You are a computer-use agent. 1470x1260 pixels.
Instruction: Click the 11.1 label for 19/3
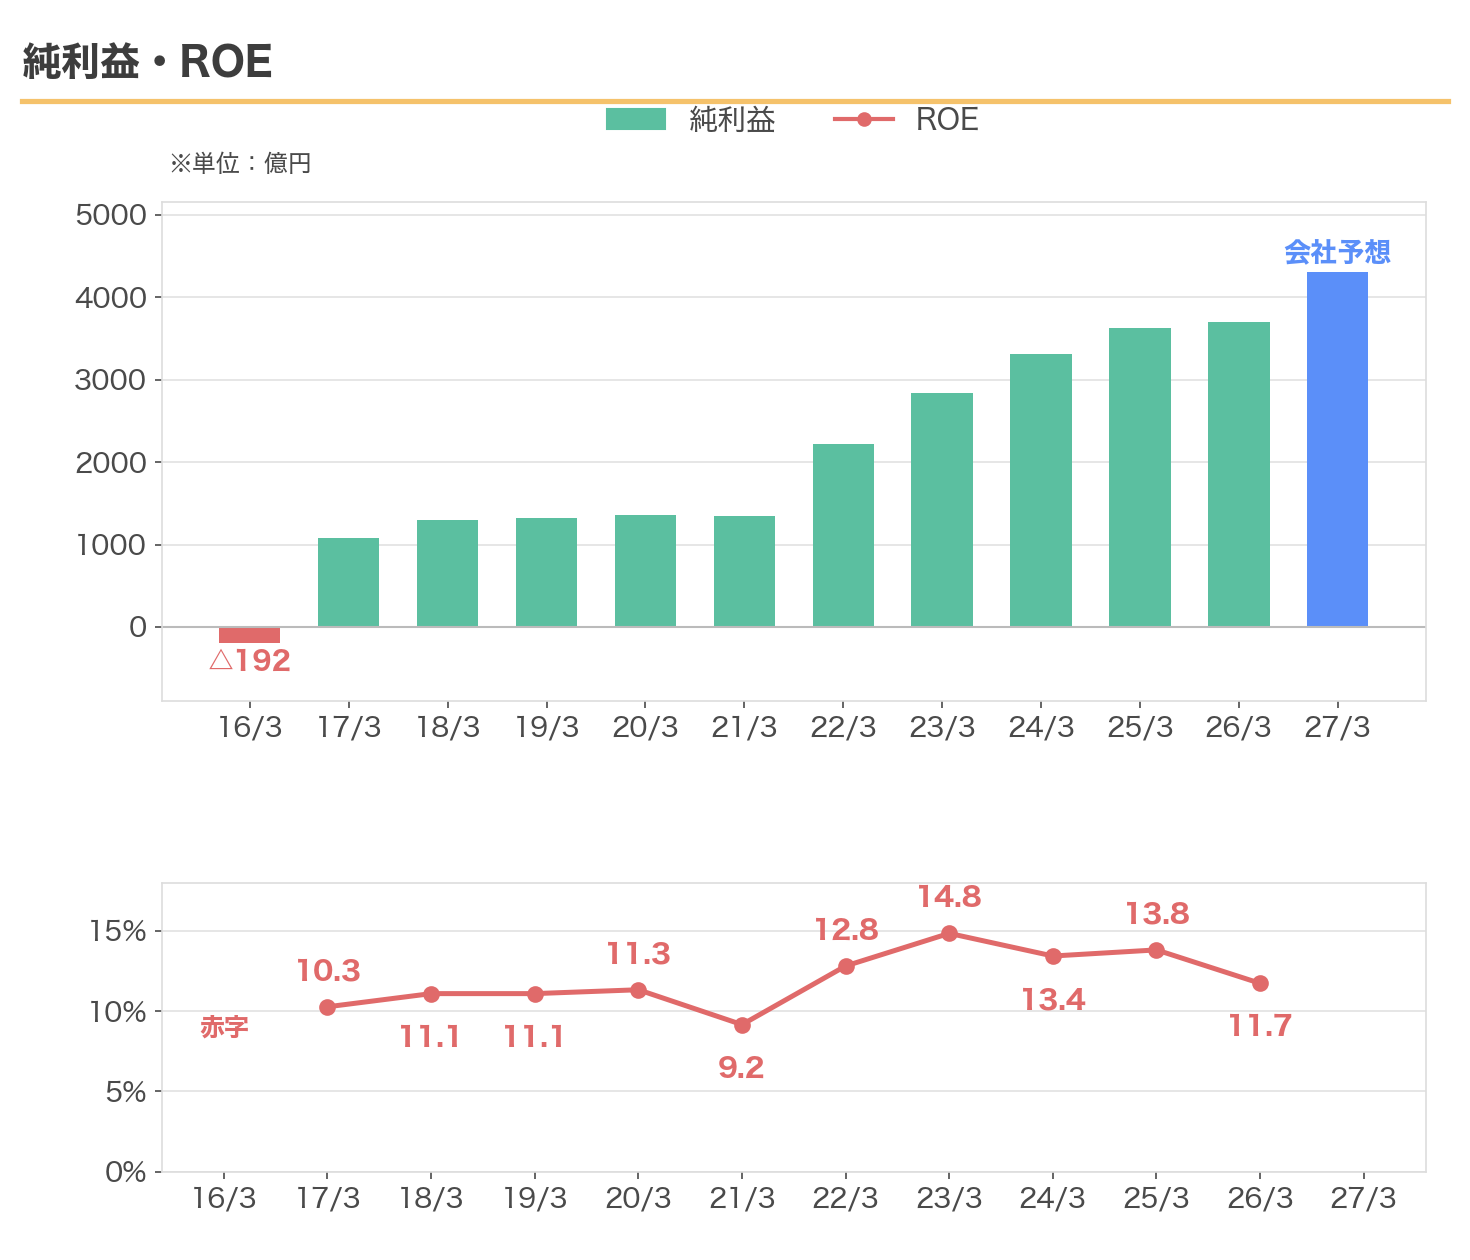pyautogui.click(x=534, y=1037)
